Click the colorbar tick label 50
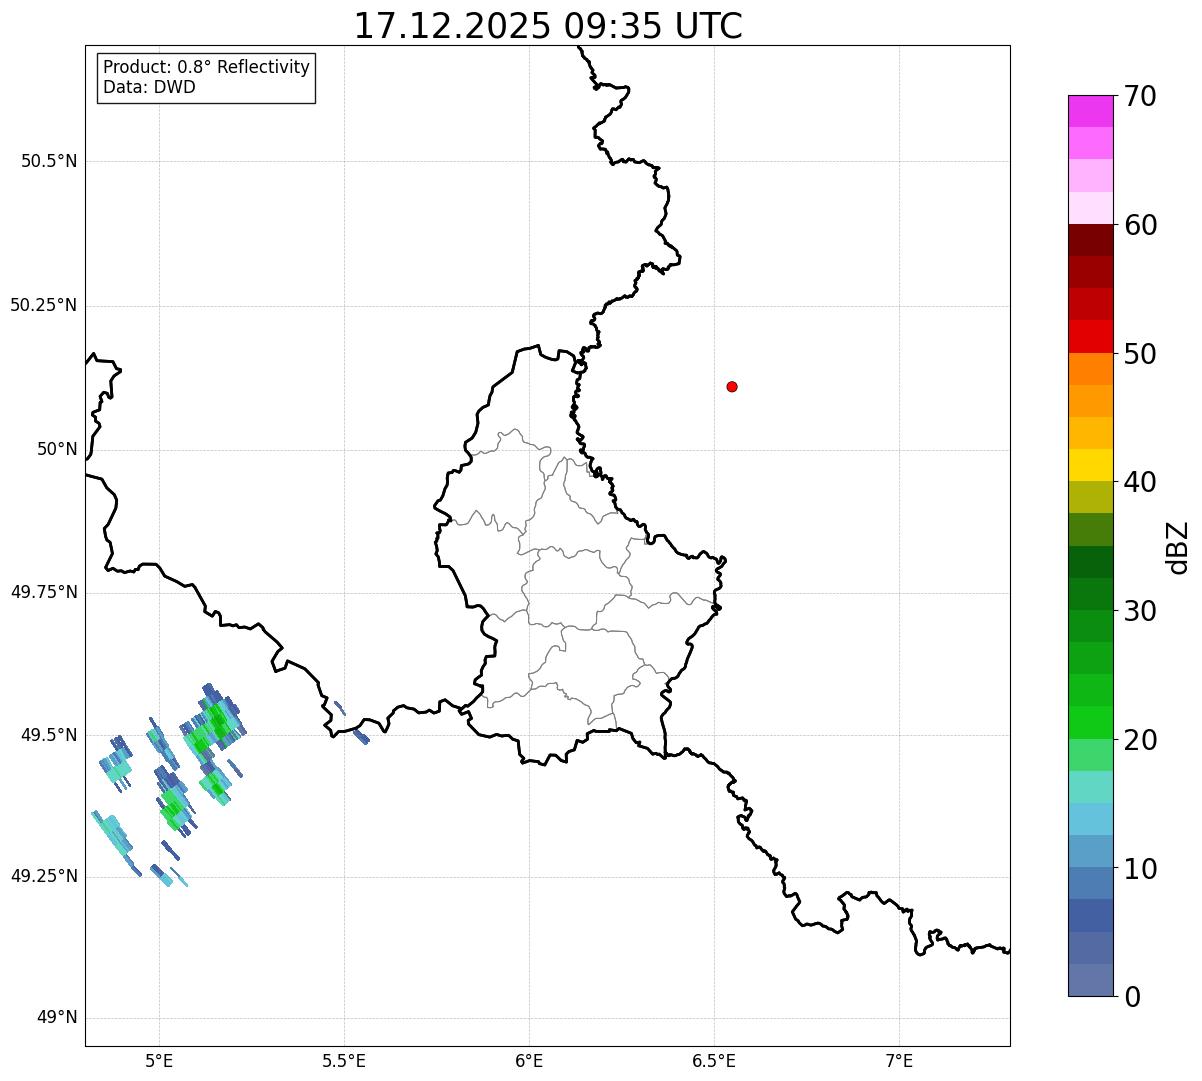Viewport: 1202px width, 1081px height. (1140, 354)
